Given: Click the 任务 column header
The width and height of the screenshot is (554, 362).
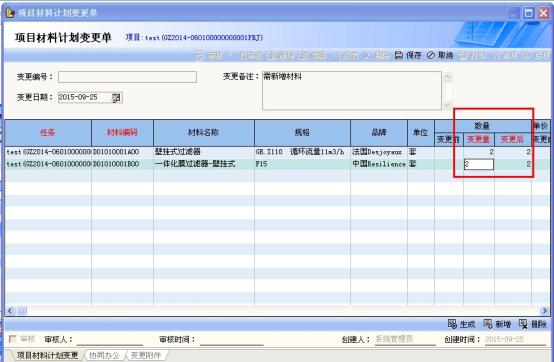Looking at the screenshot, I should tap(48, 133).
